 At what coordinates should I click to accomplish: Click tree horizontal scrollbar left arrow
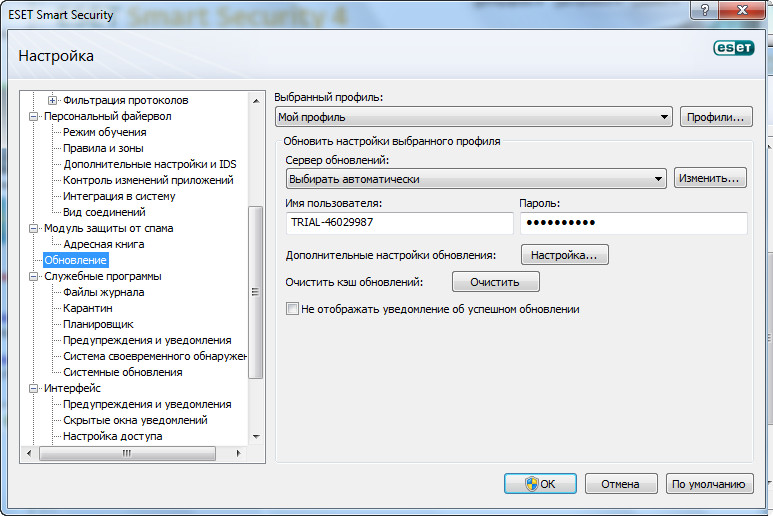[29, 453]
